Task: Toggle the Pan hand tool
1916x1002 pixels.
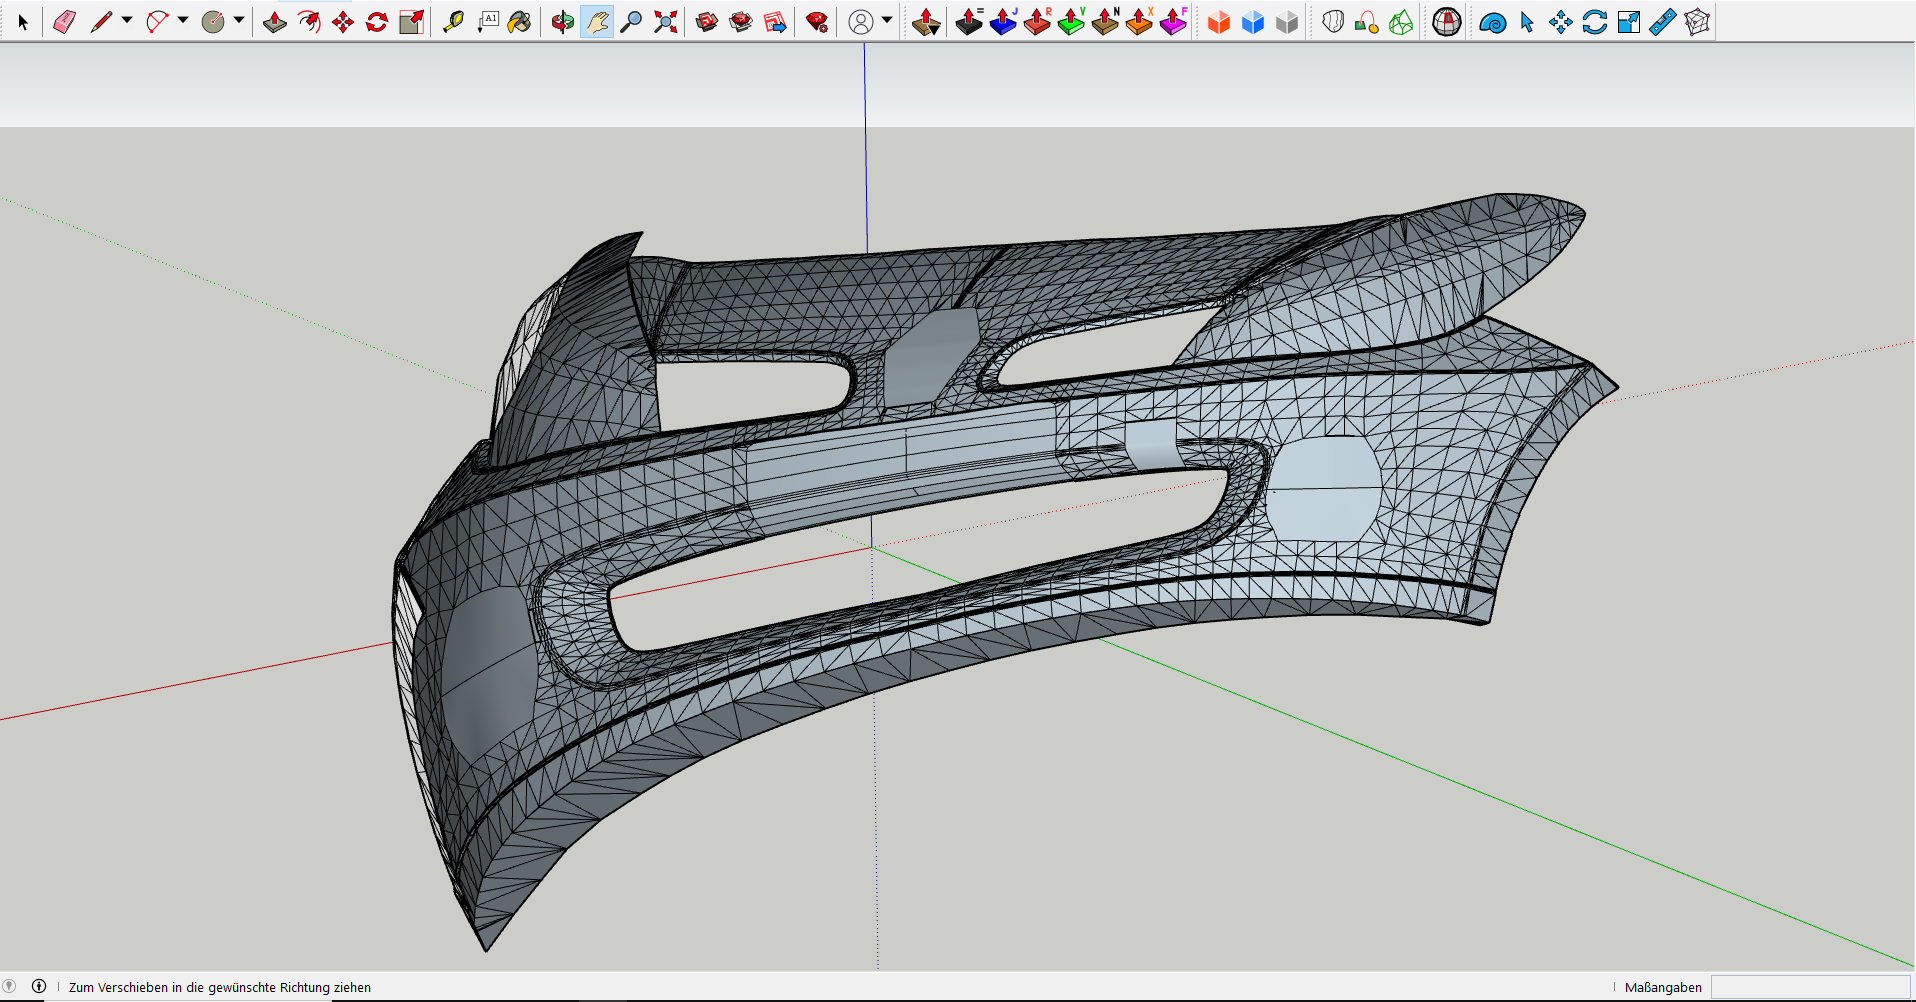Action: click(x=597, y=22)
